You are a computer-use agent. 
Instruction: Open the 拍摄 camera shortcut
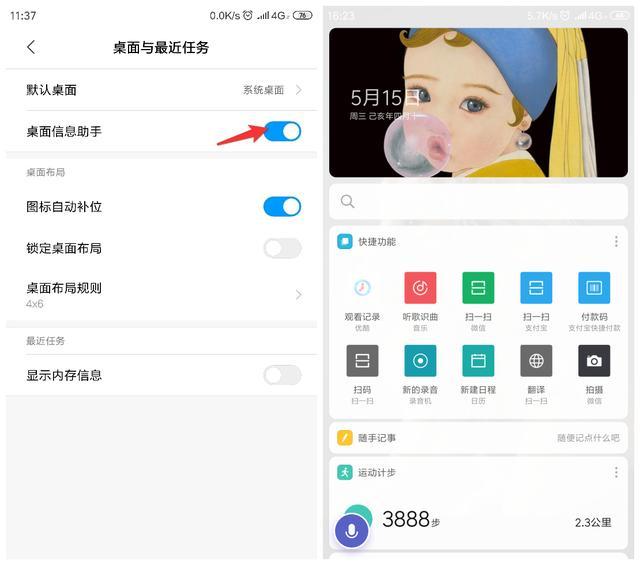pos(594,361)
